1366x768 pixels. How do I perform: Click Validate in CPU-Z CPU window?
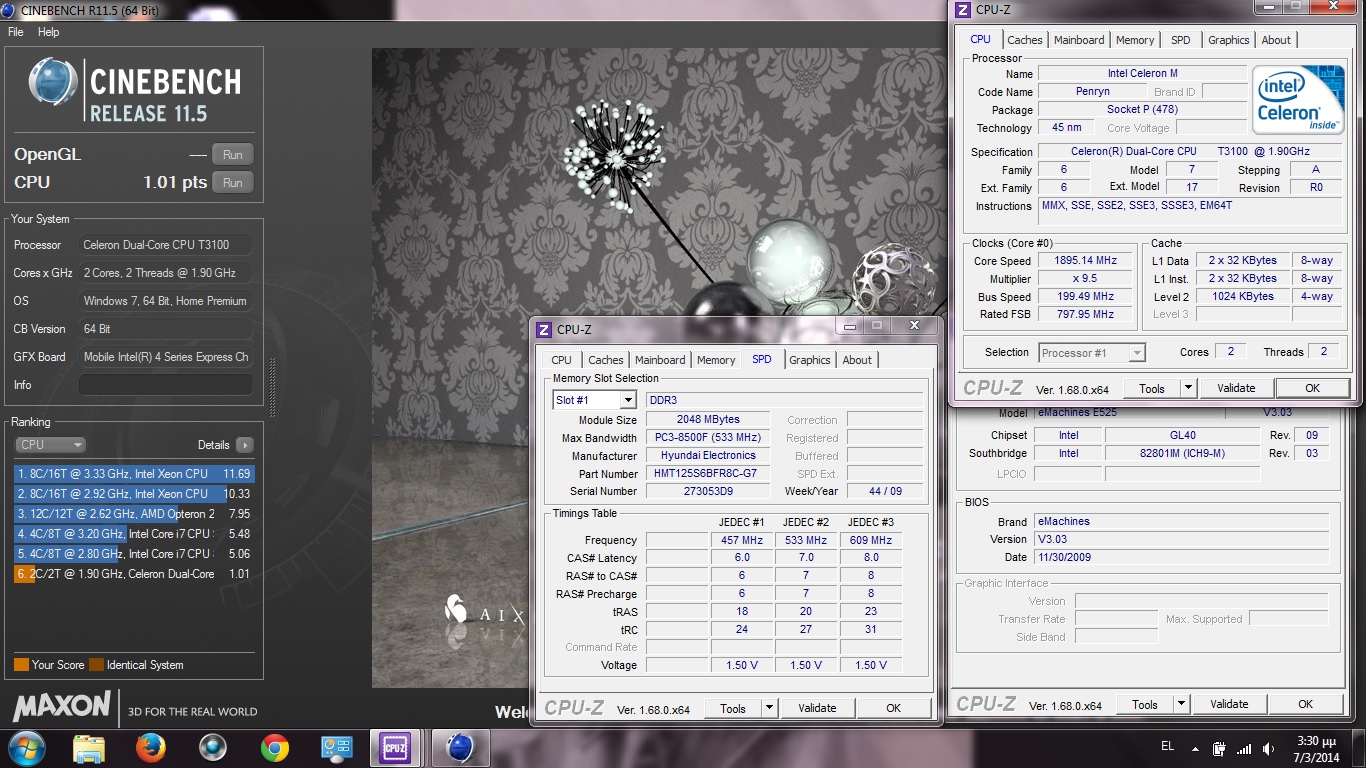(1236, 388)
